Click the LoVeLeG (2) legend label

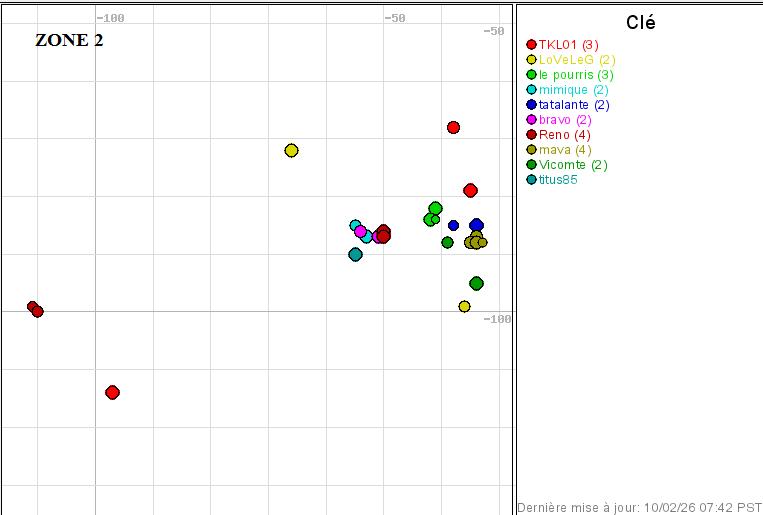pyautogui.click(x=577, y=60)
